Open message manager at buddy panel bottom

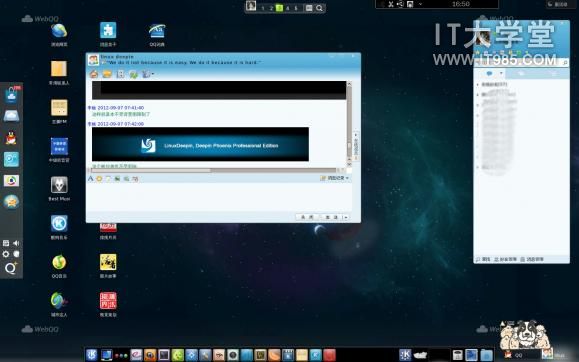click(x=532, y=260)
